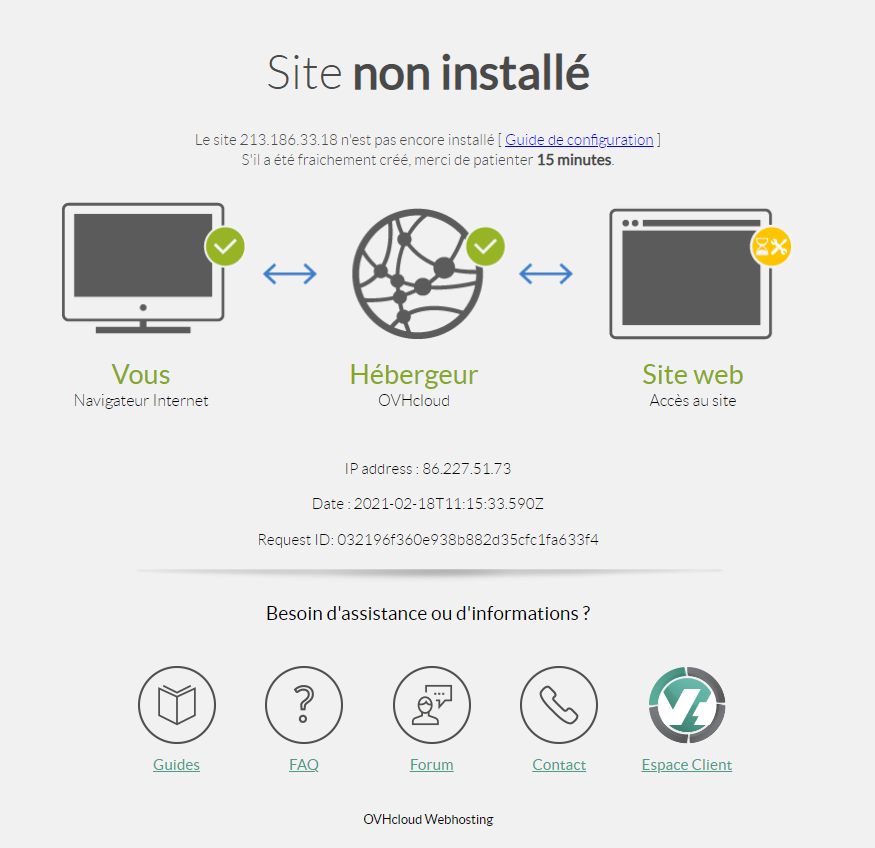Click the open book Guides icon
The width and height of the screenshot is (875, 848).
(177, 705)
